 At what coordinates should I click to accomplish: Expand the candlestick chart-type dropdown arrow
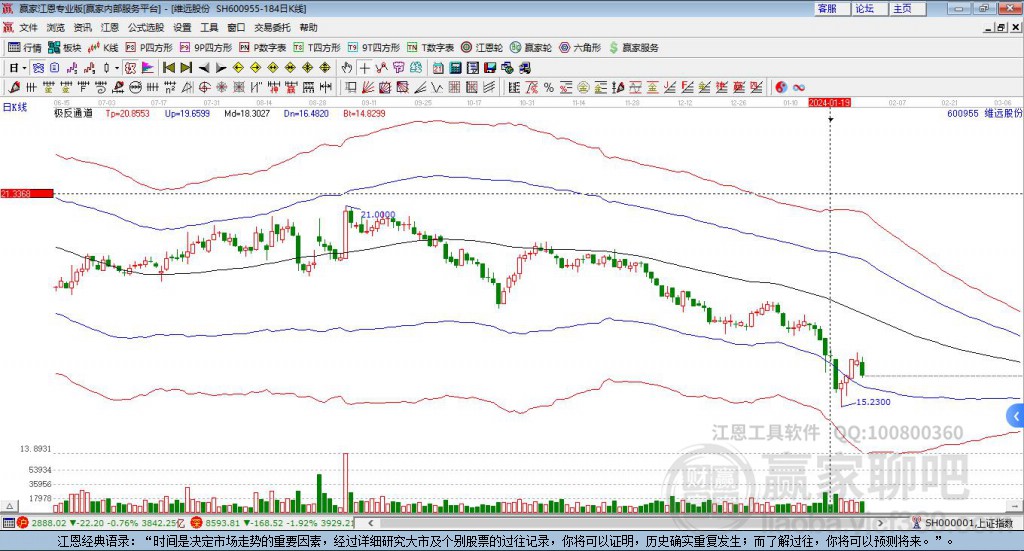117,68
